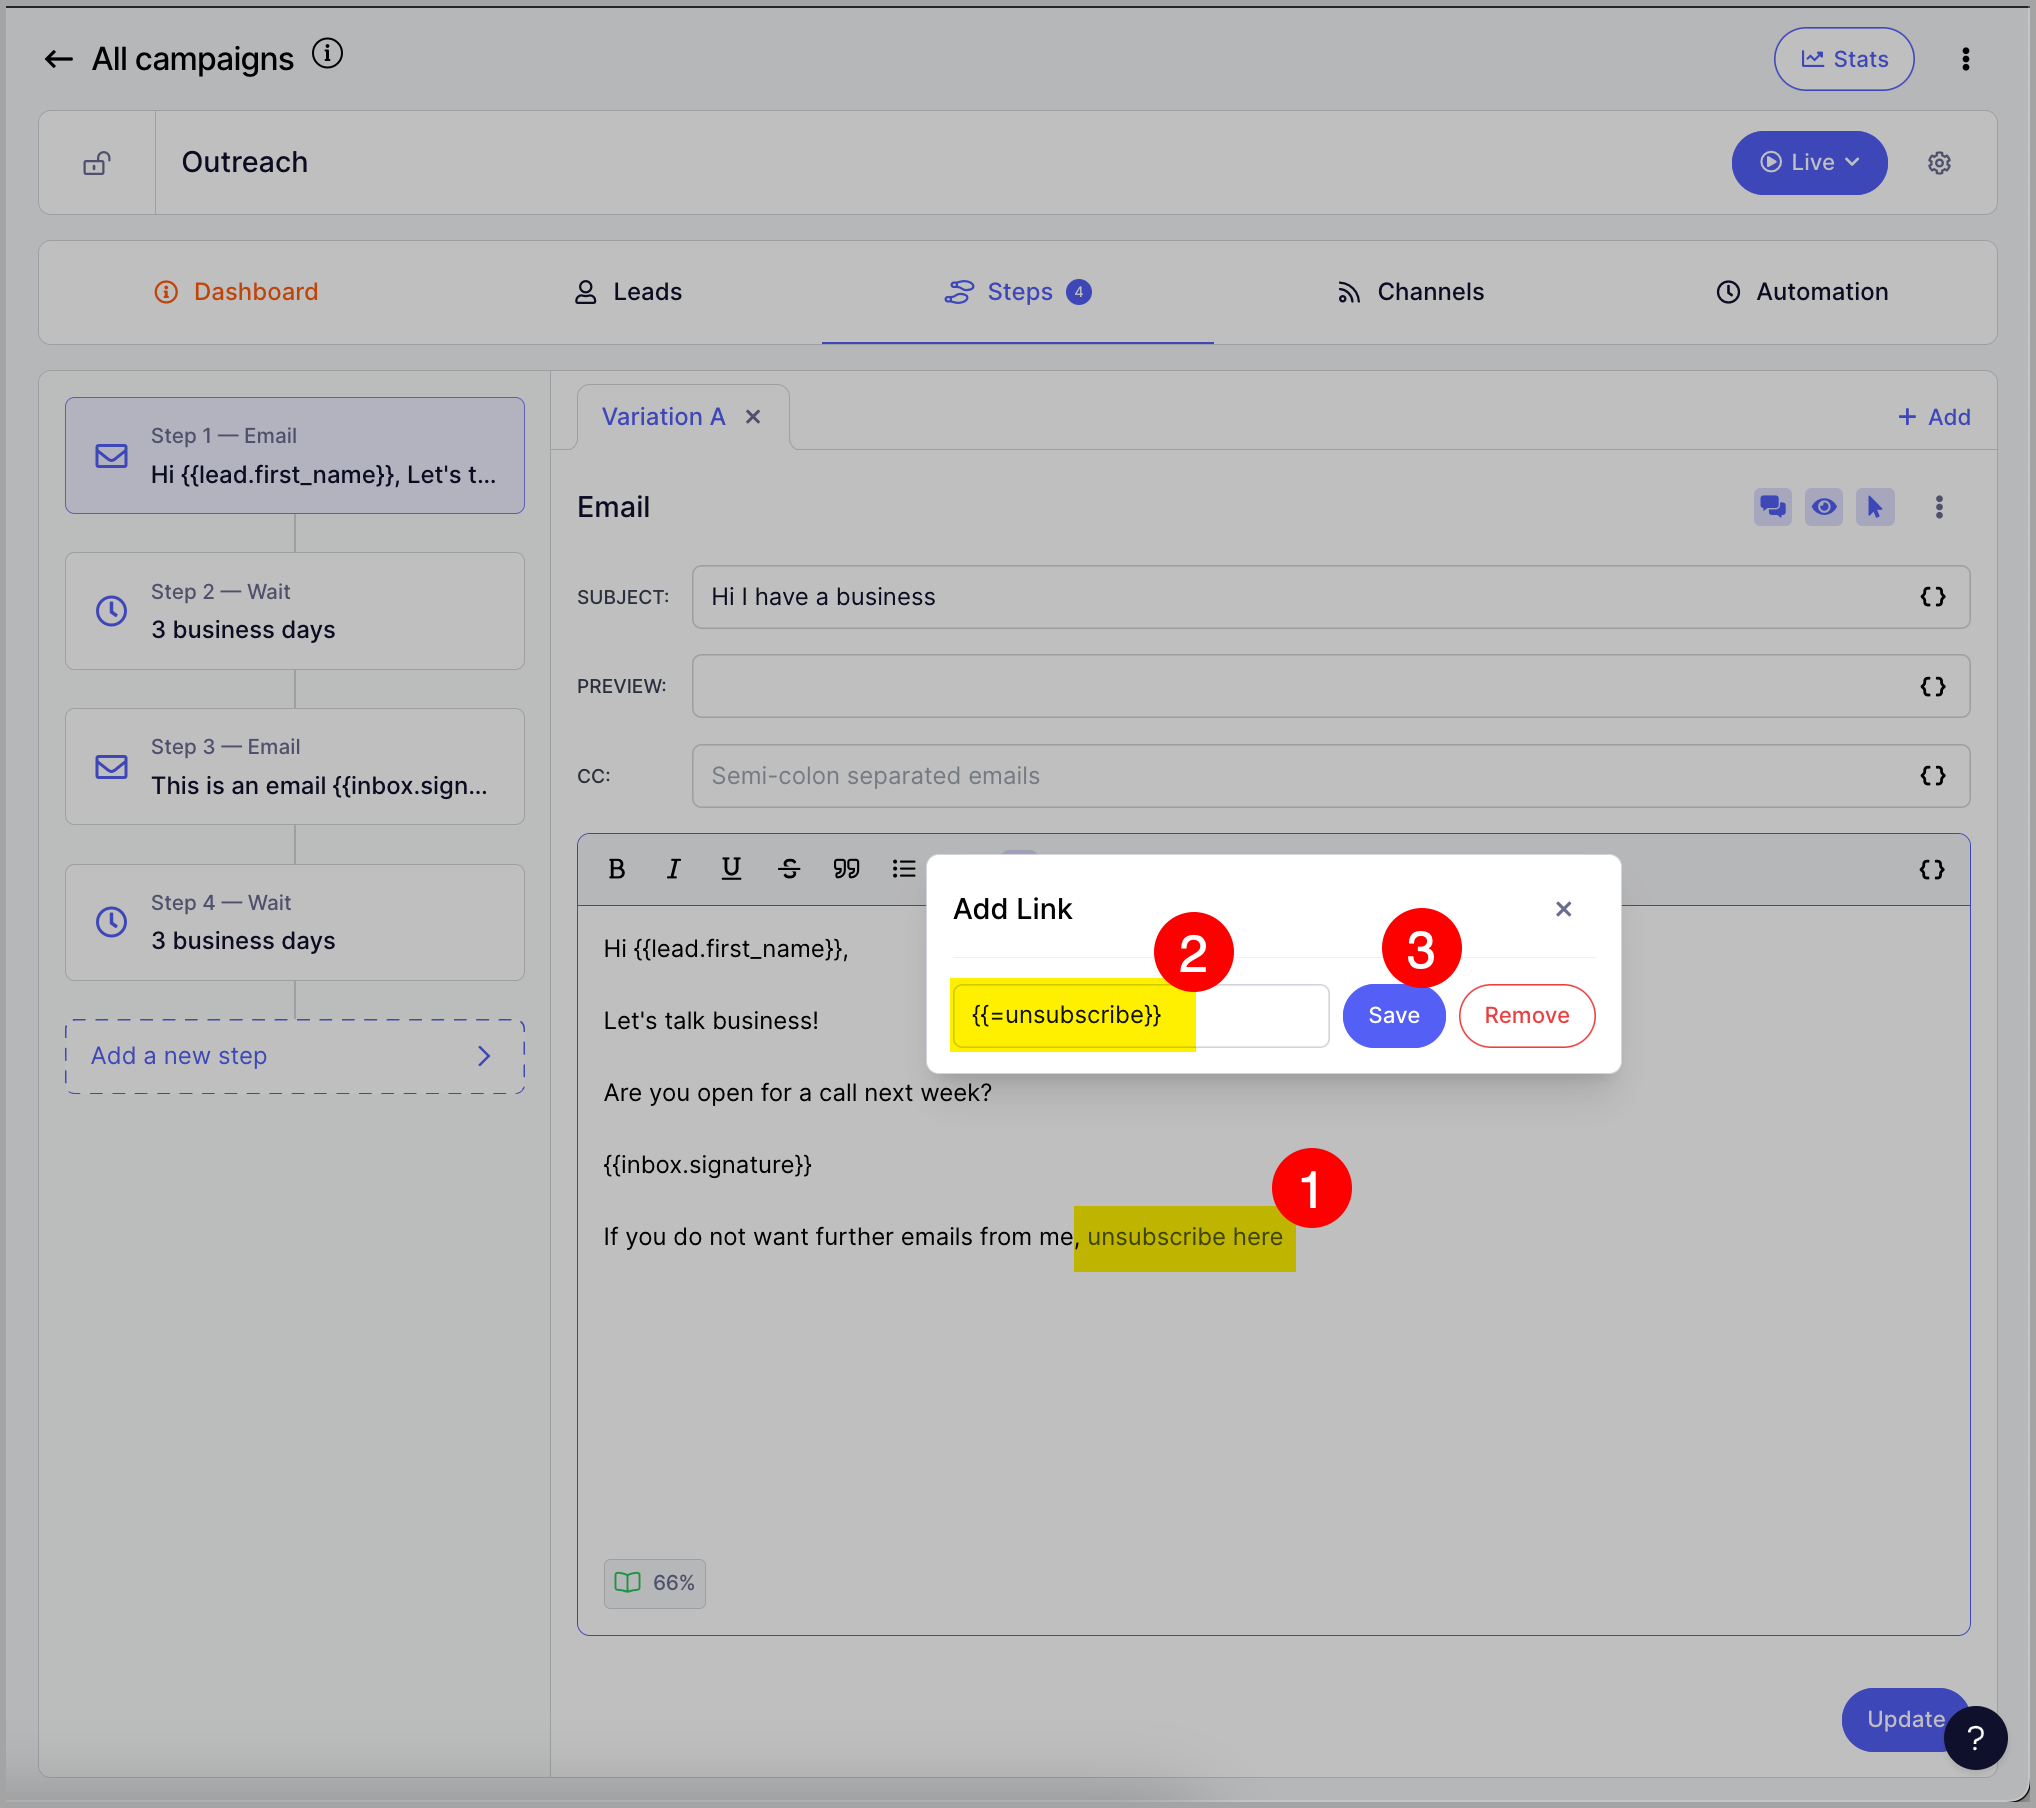Save the link
The image size is (2036, 1808).
[x=1394, y=1016]
